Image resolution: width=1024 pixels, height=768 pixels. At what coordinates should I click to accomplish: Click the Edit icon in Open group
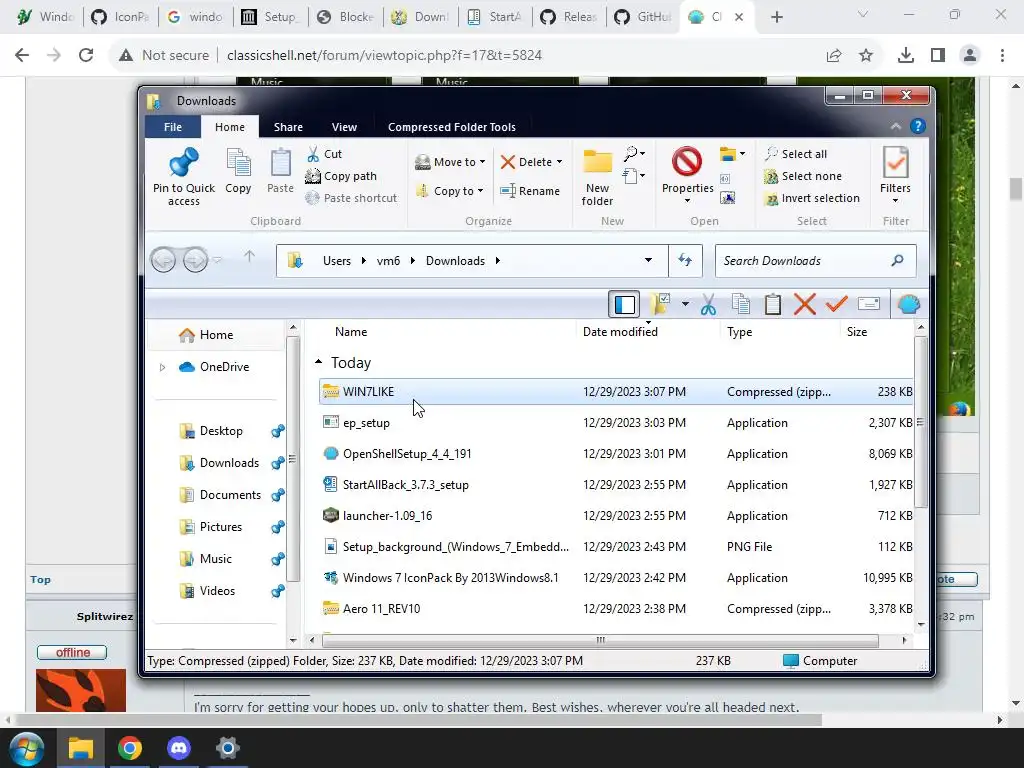(x=725, y=178)
